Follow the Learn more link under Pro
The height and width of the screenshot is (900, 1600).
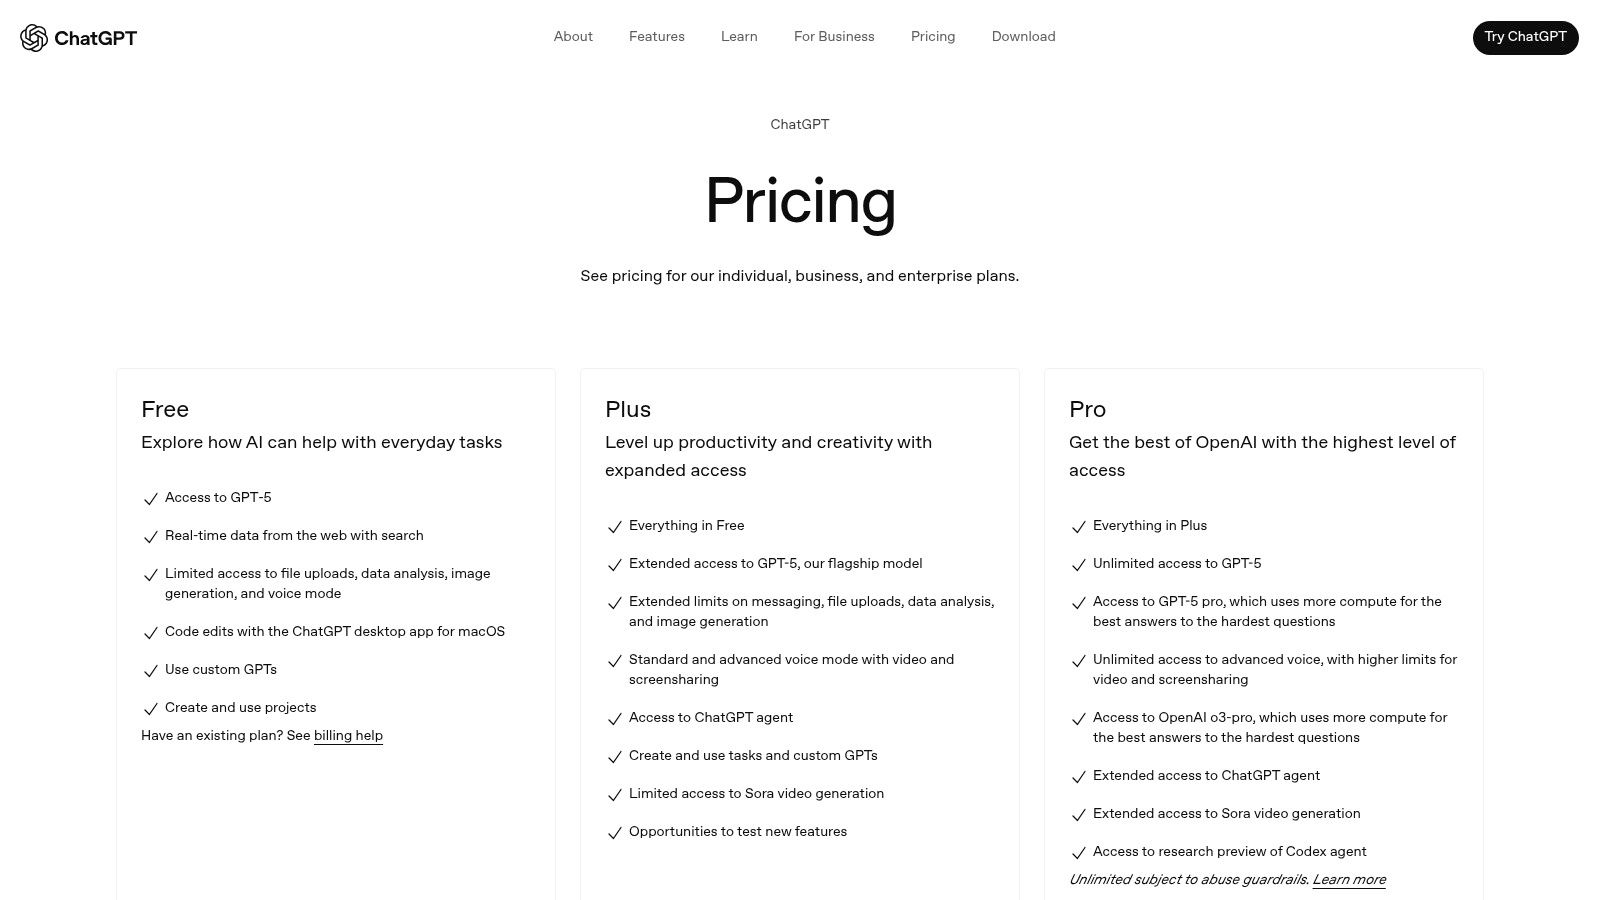pos(1349,879)
